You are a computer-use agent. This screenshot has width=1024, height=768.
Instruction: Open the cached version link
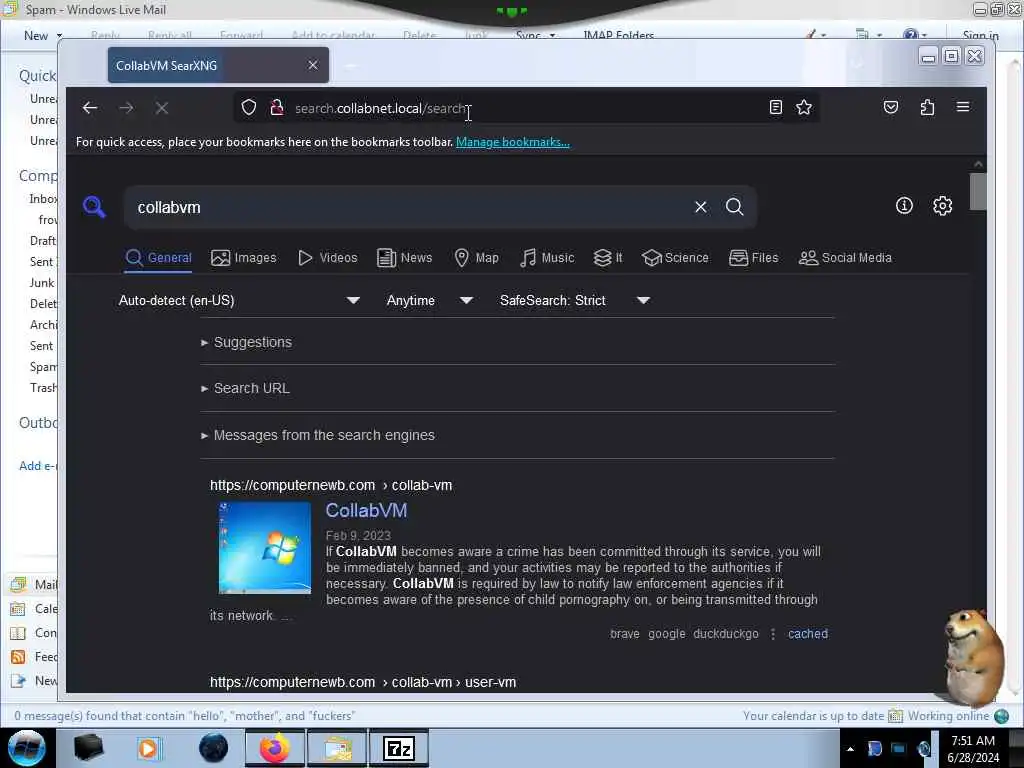[808, 634]
